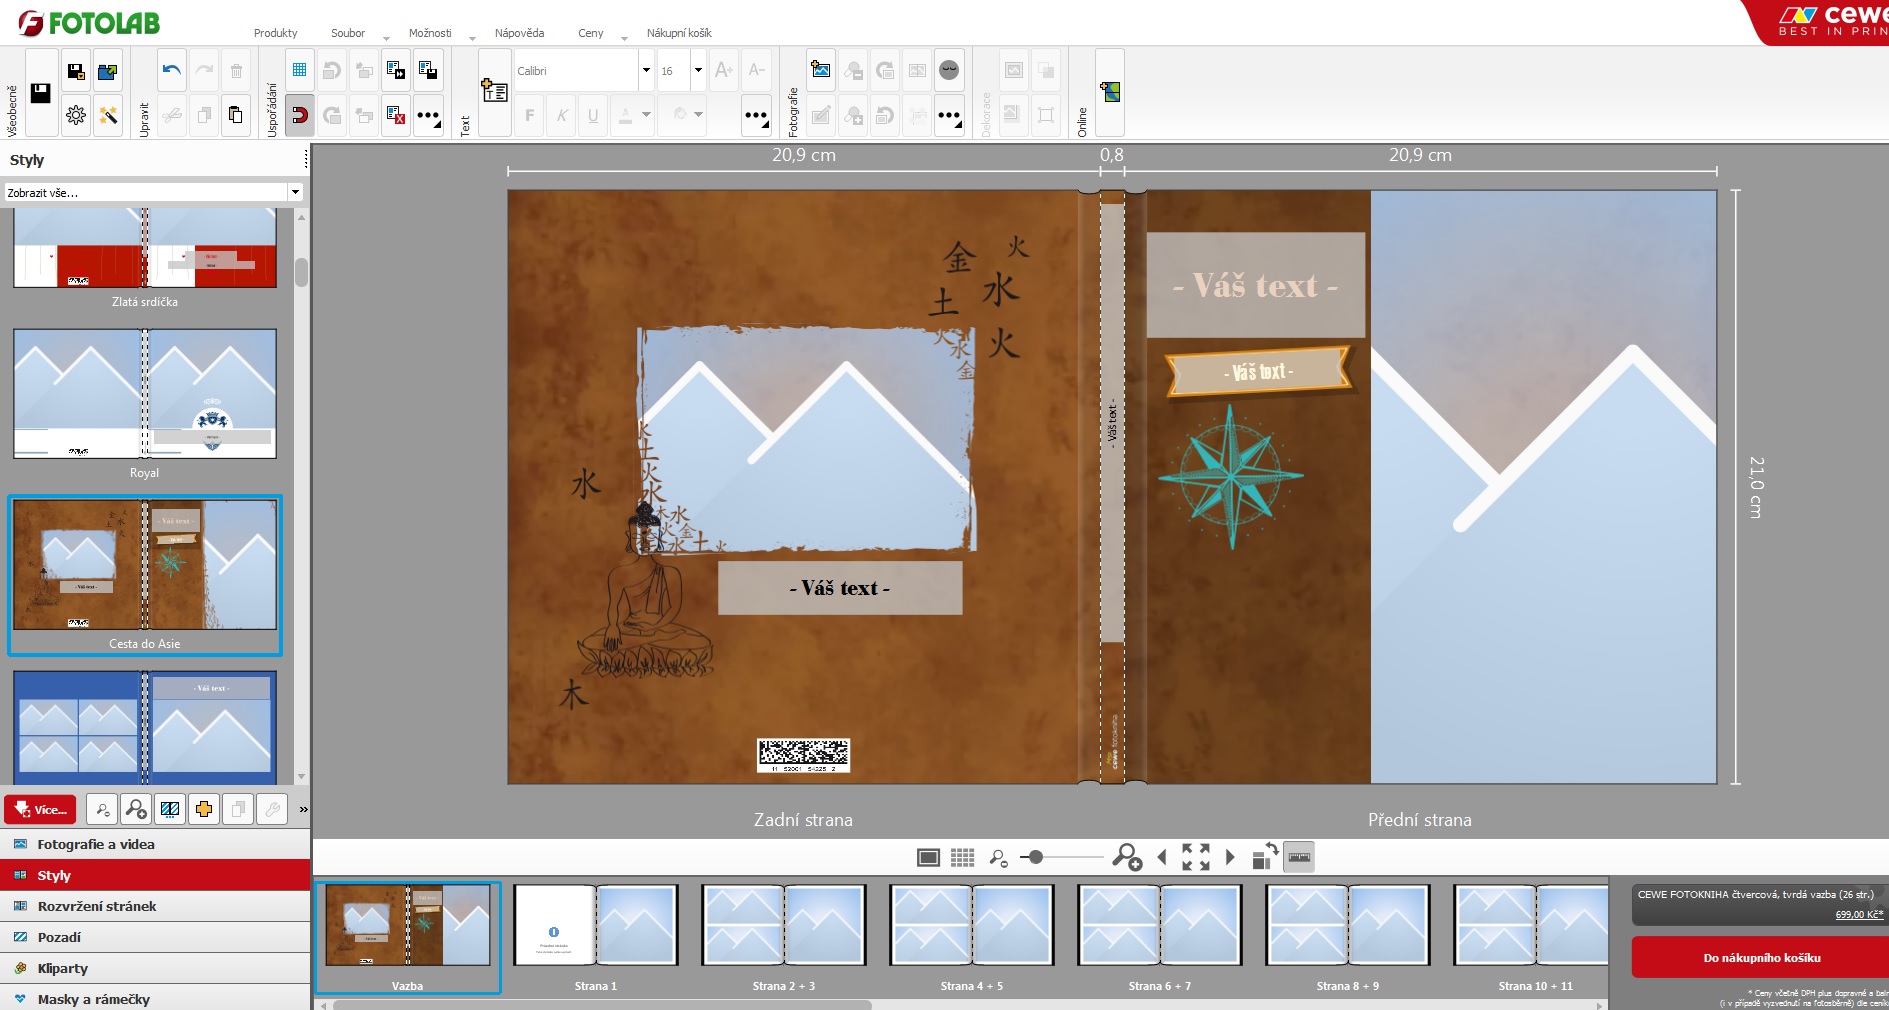Insert a new text box
The image size is (1889, 1010).
point(494,92)
